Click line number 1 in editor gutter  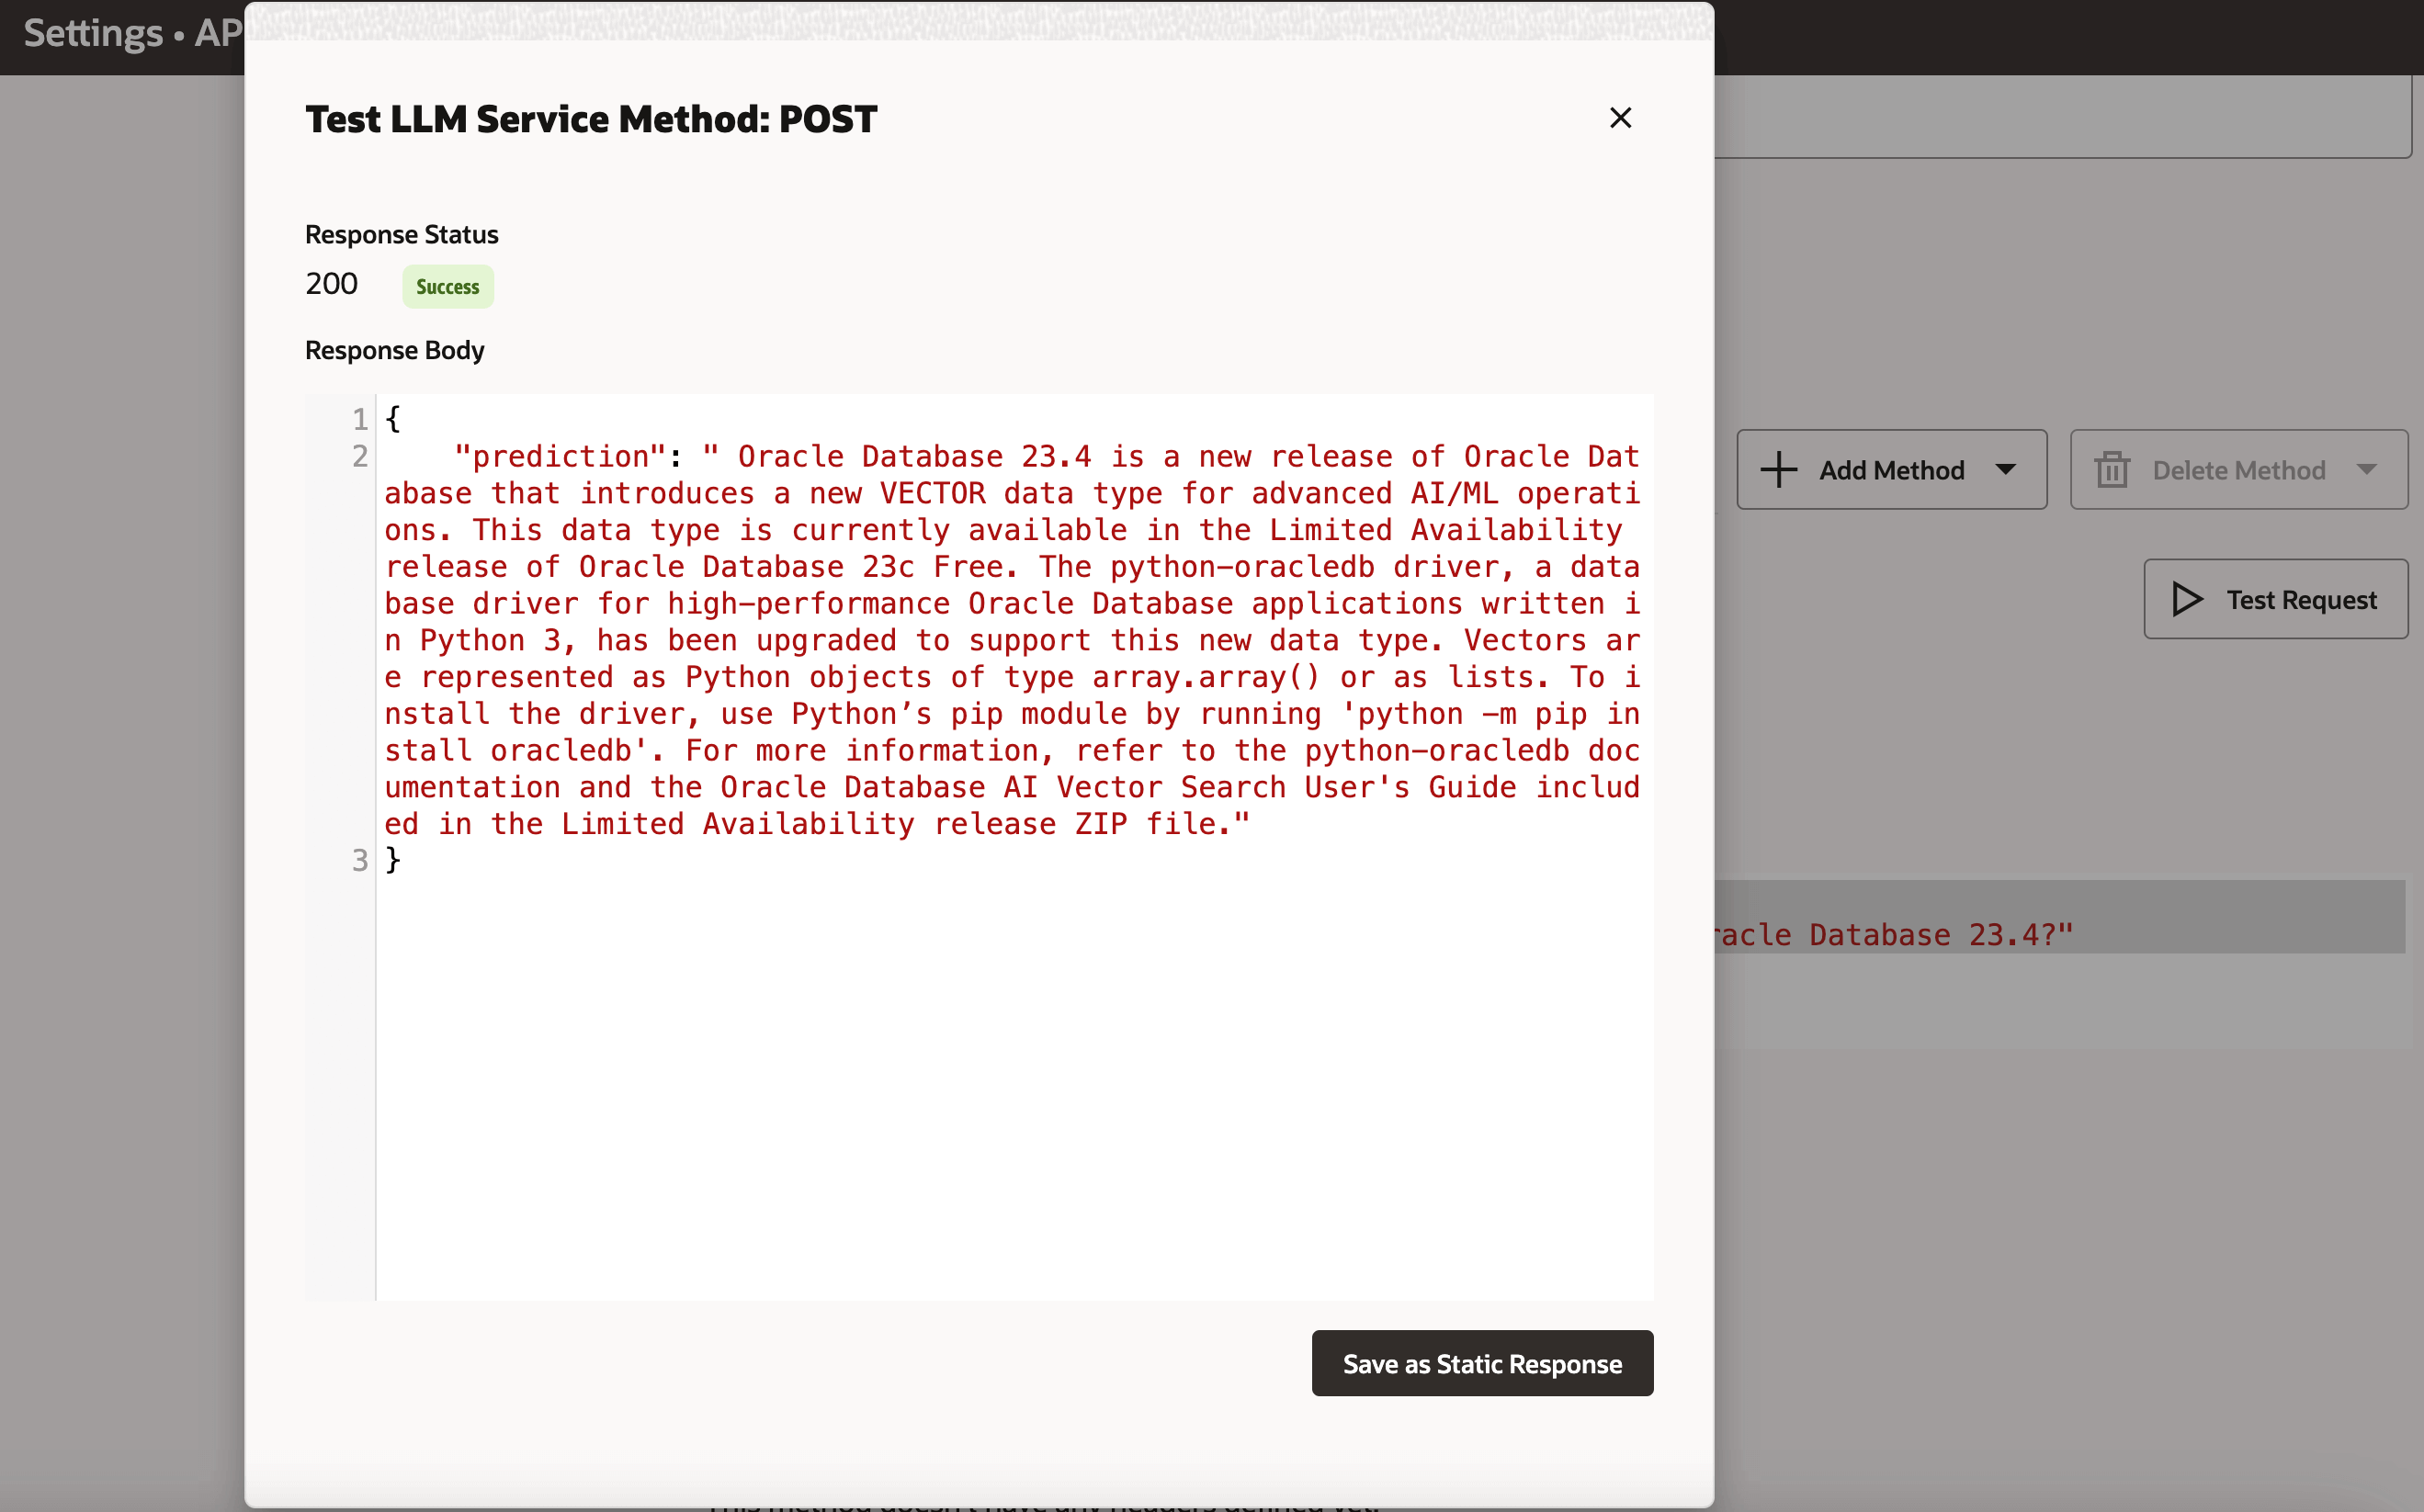(359, 419)
